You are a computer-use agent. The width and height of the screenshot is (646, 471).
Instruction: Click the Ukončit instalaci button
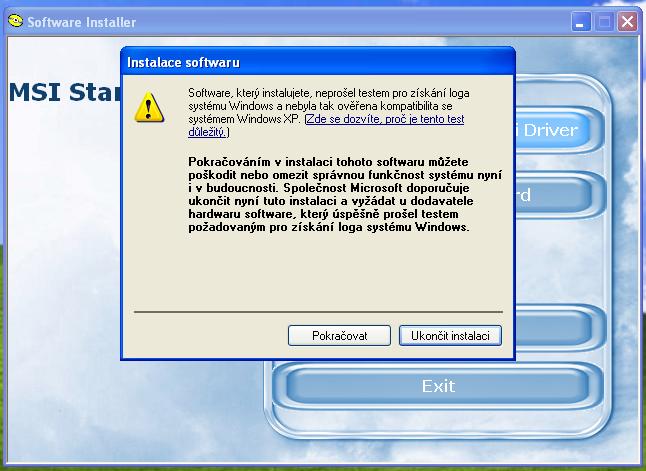pos(450,335)
